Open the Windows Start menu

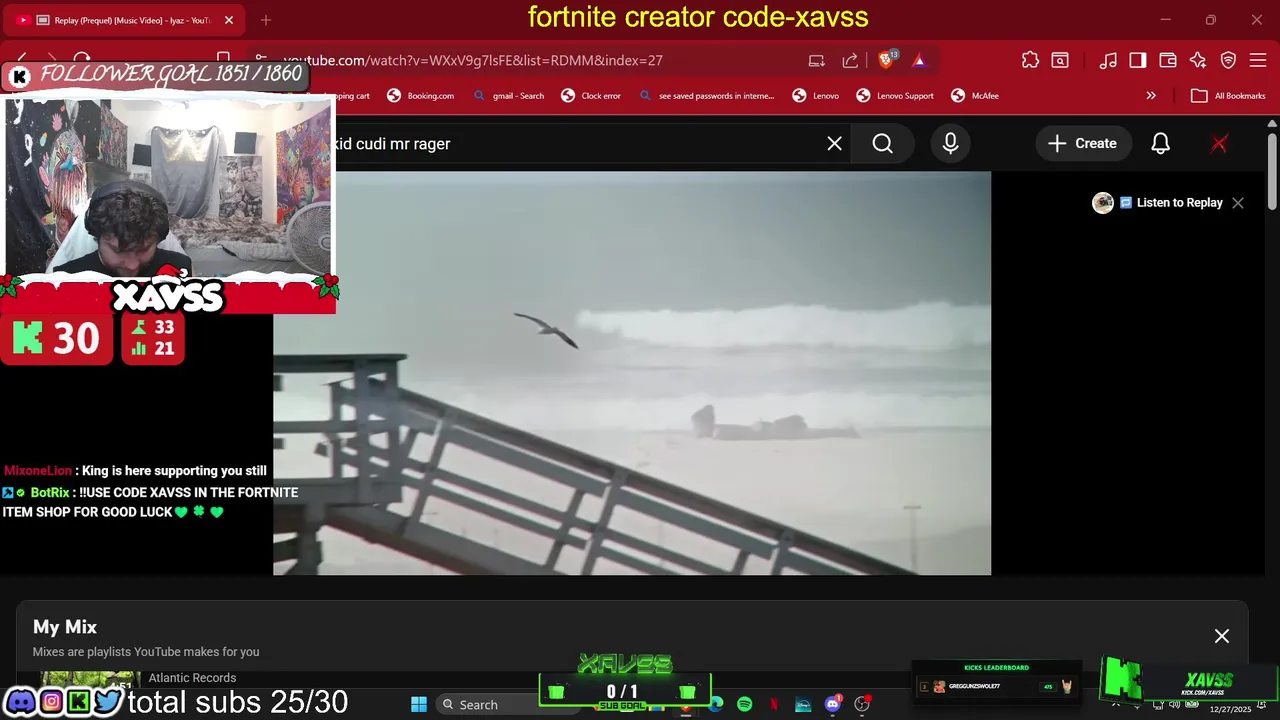(419, 704)
